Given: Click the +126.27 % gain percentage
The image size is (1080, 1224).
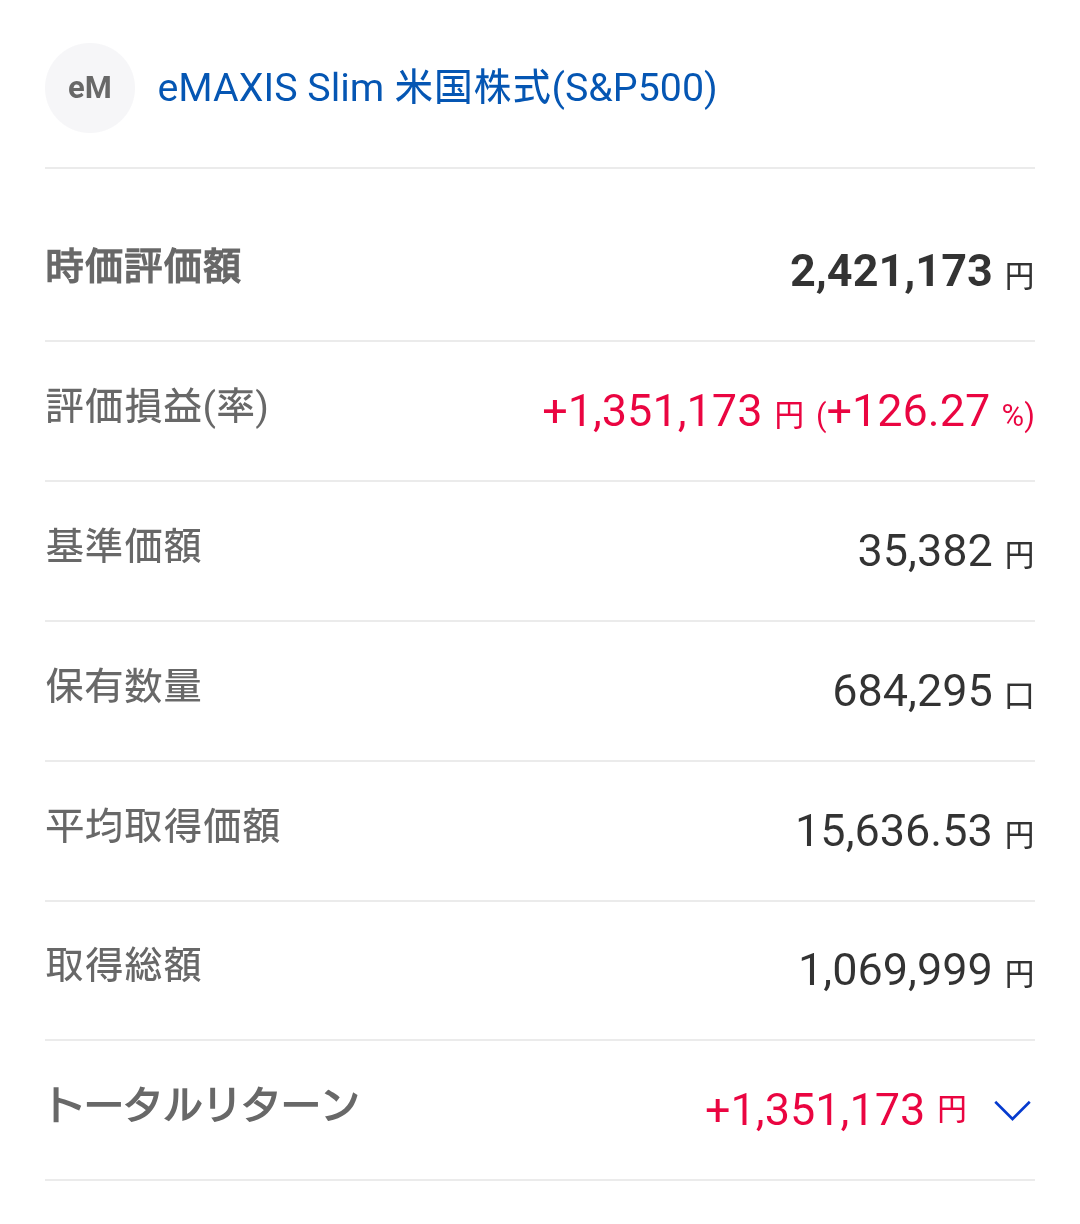Looking at the screenshot, I should pyautogui.click(x=925, y=412).
